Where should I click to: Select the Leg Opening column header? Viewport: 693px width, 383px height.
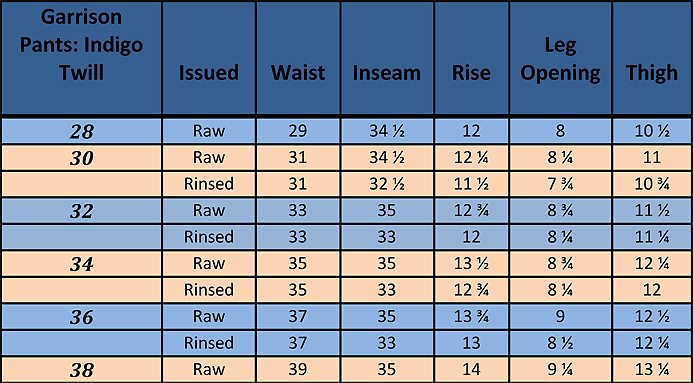tap(560, 57)
